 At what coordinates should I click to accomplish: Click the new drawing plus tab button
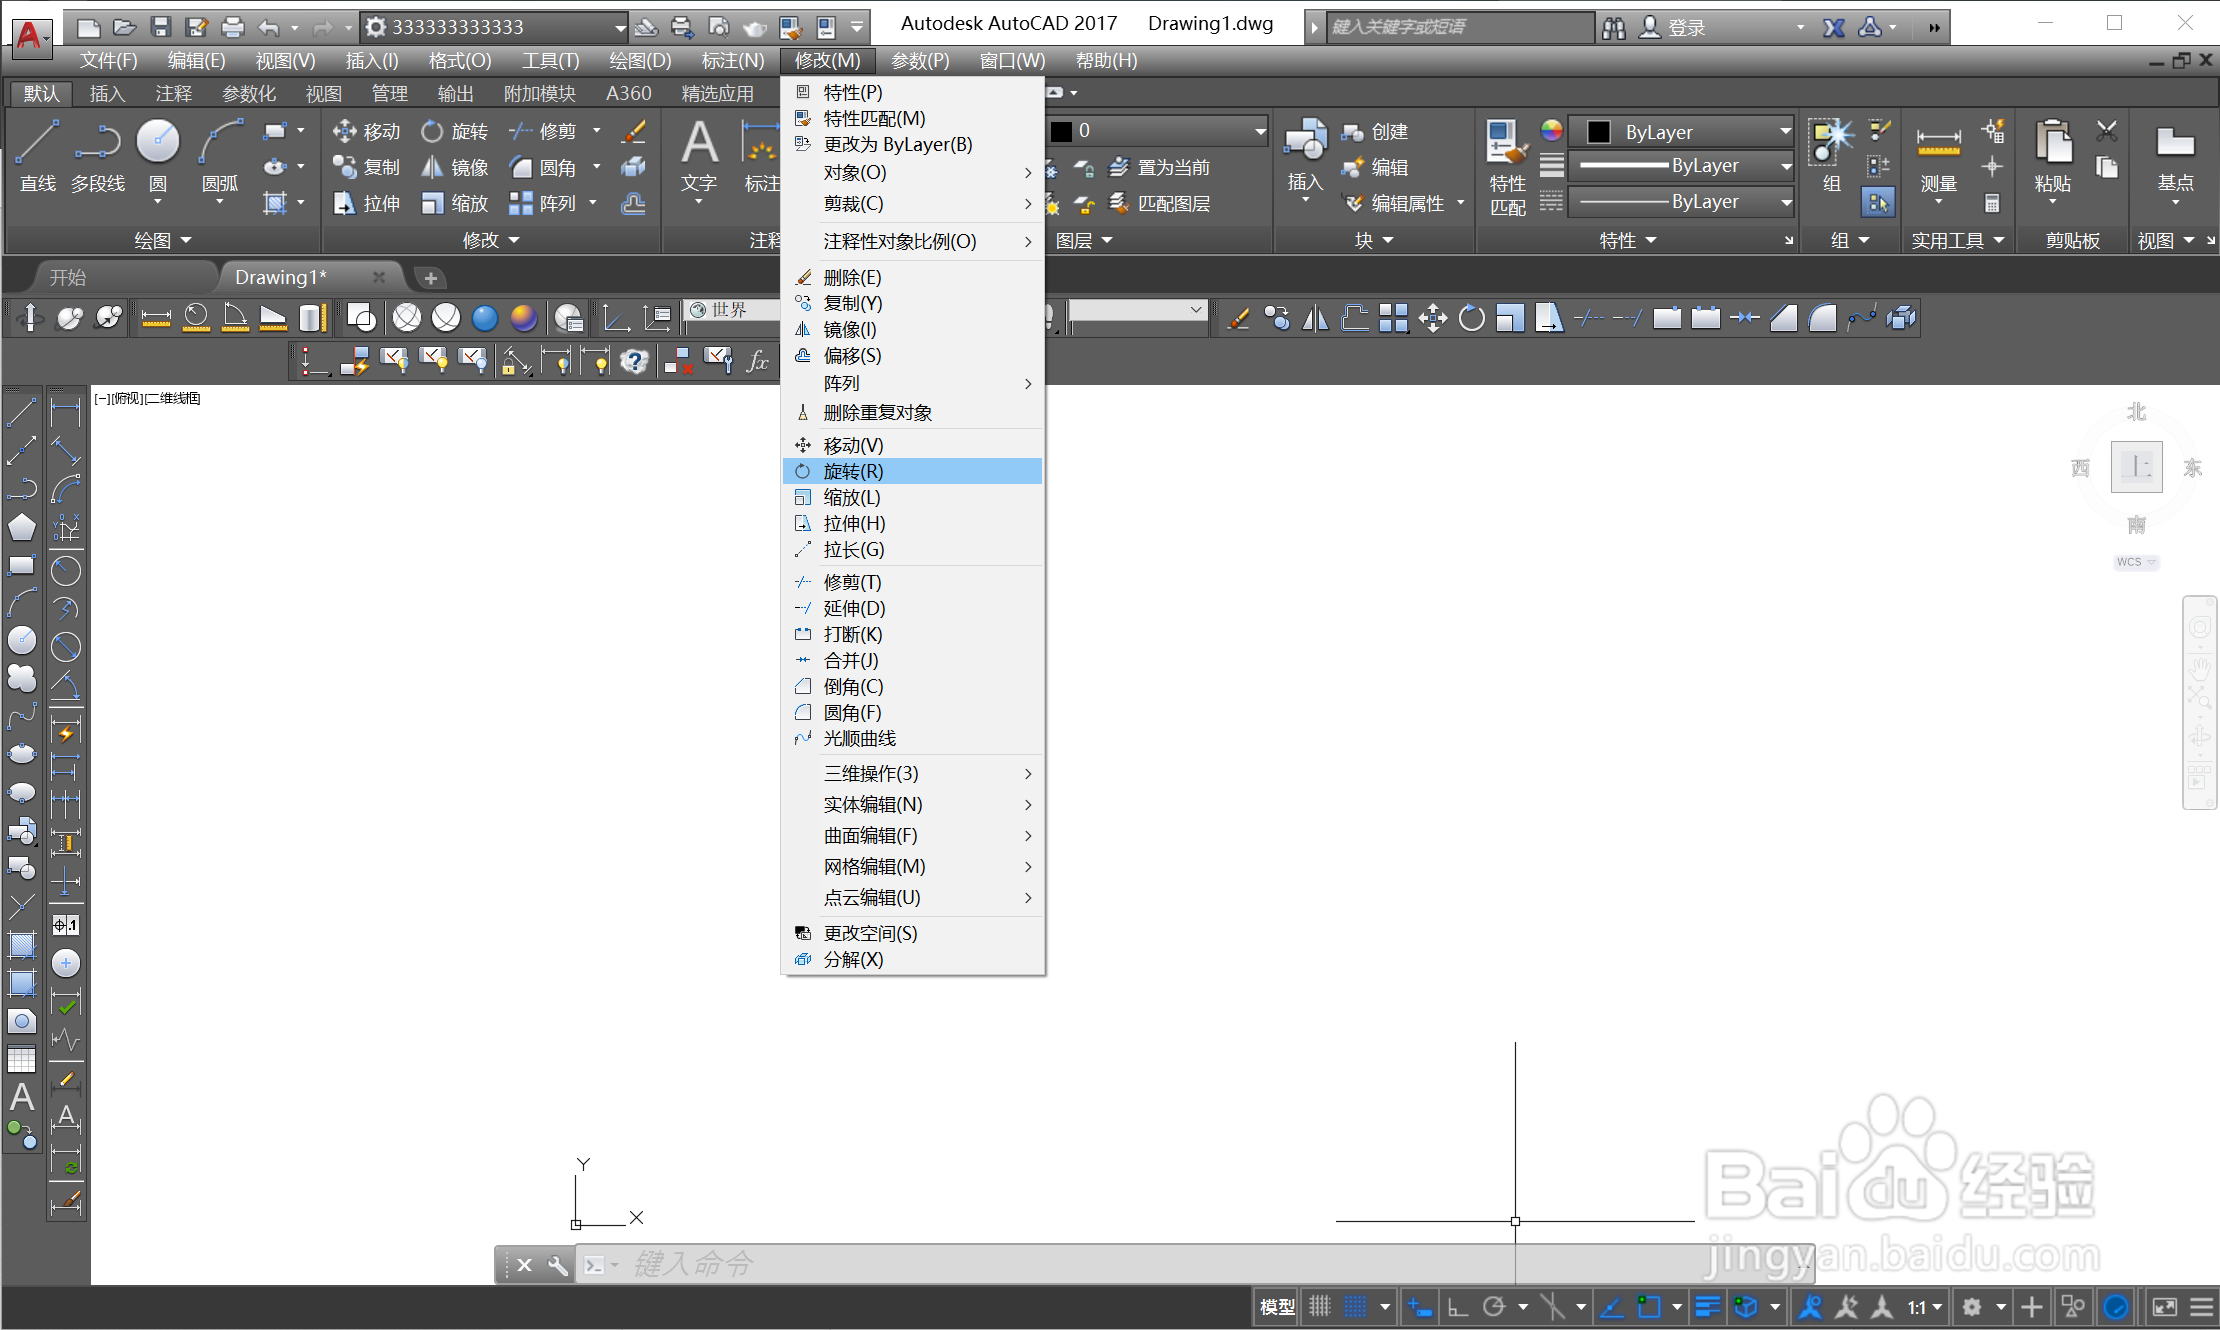click(430, 278)
